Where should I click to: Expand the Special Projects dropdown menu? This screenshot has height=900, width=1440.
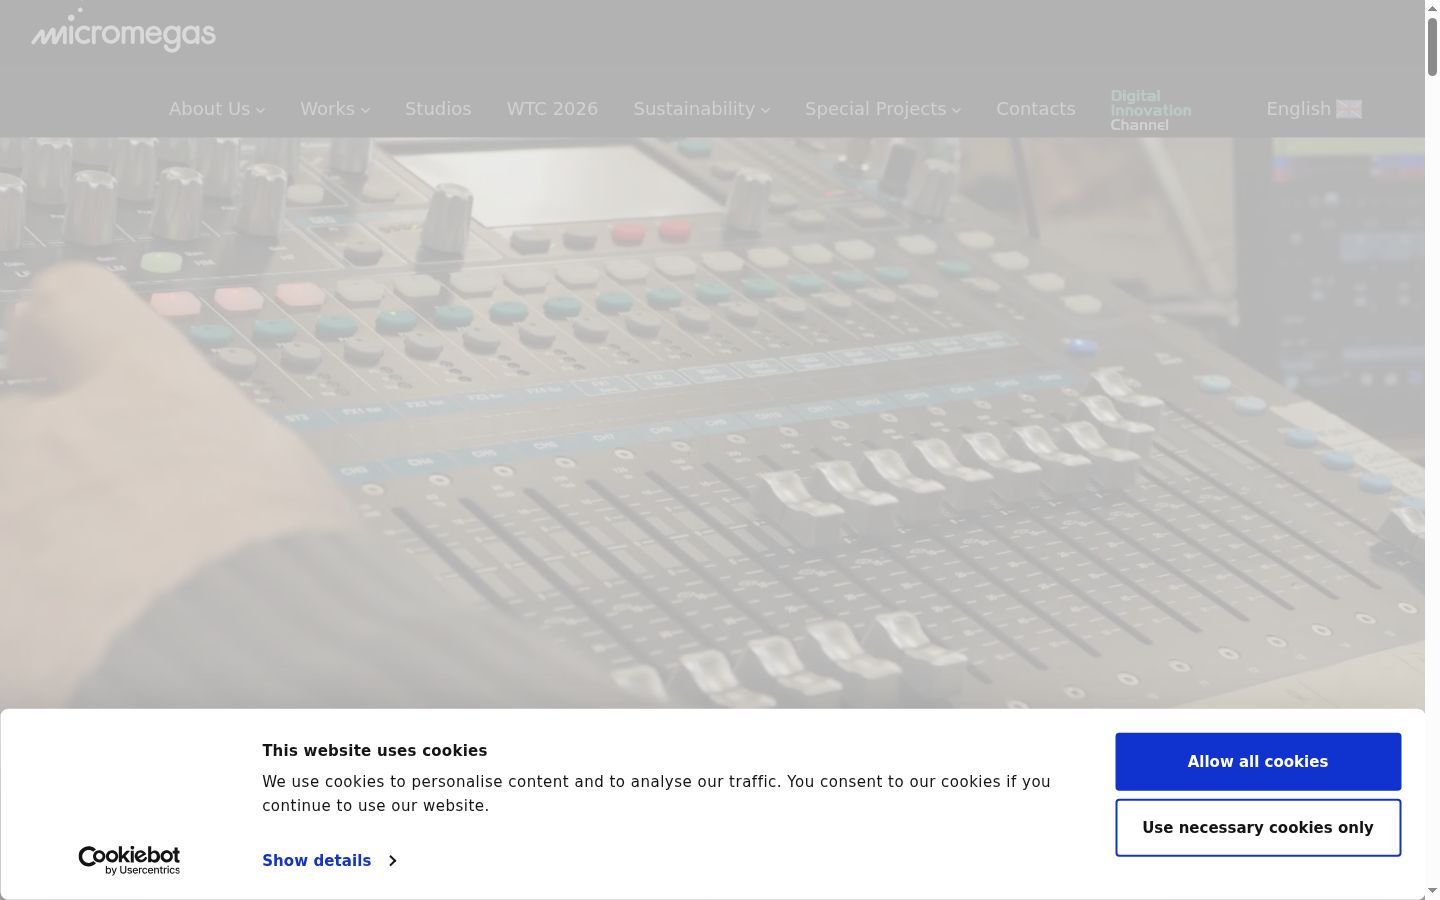click(x=883, y=109)
